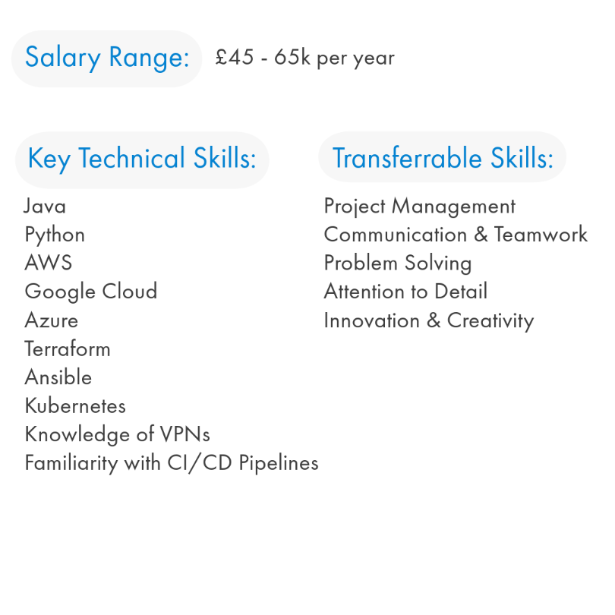
Task: Click the Google Cloud skill item
Action: coord(91,292)
